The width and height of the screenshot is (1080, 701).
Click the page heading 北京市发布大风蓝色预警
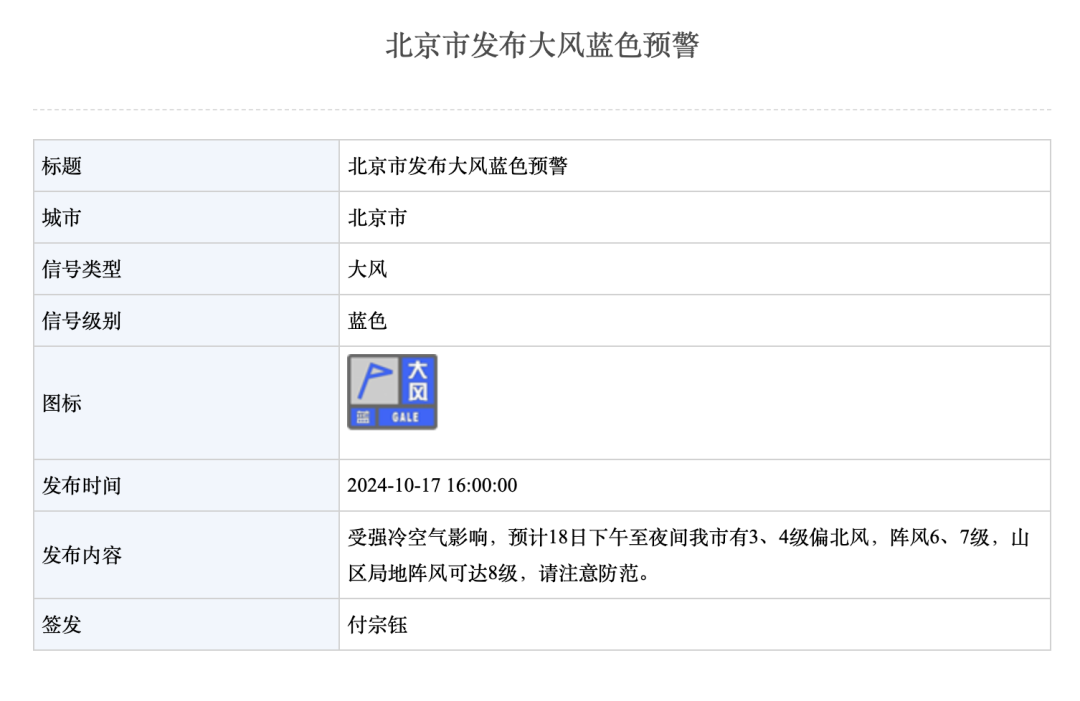tap(541, 46)
